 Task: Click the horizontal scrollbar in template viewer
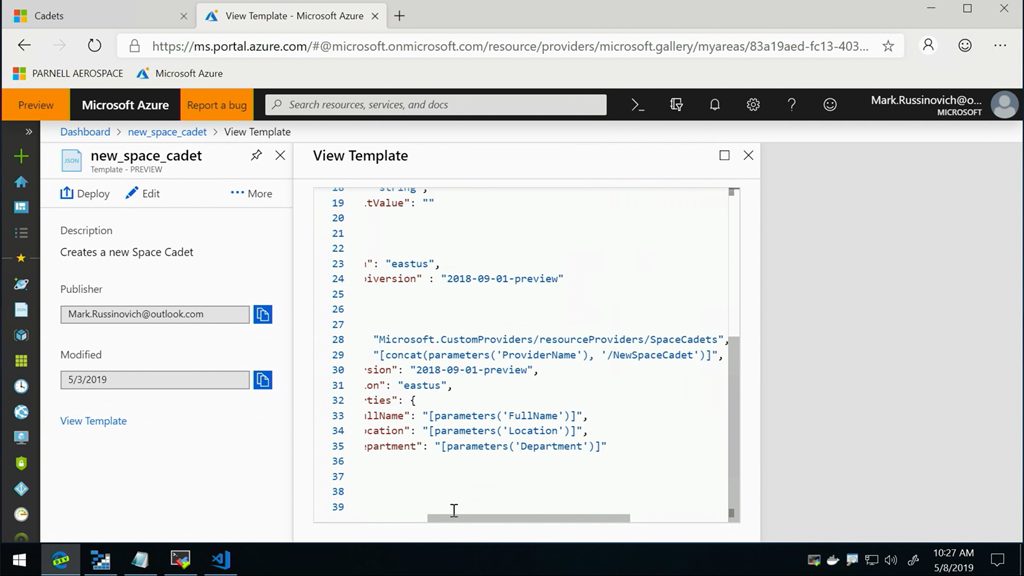528,518
